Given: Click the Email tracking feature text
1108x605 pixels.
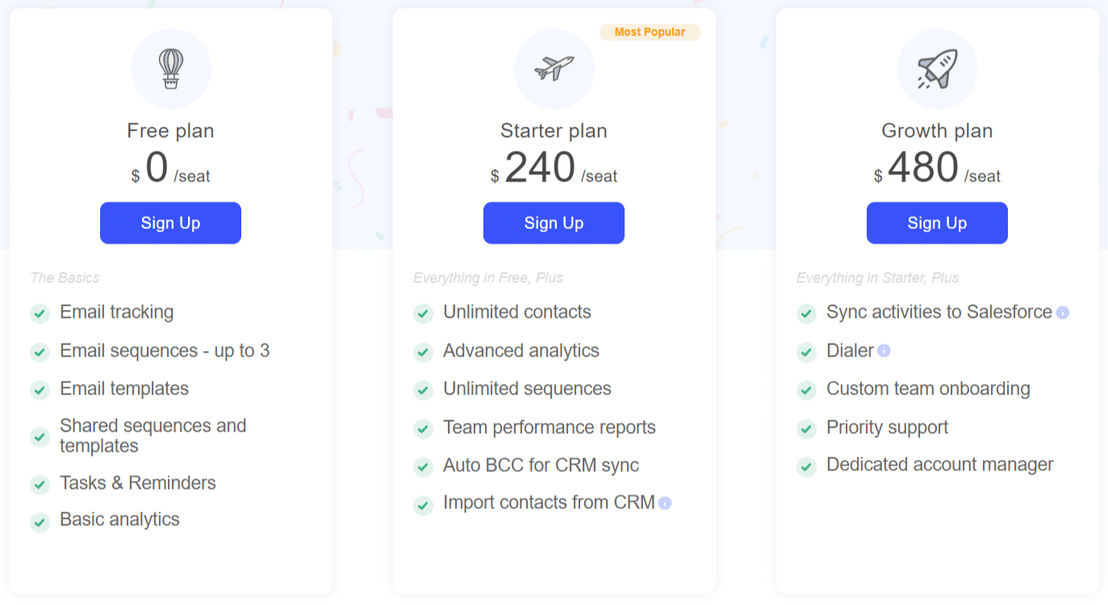Looking at the screenshot, I should pos(117,312).
